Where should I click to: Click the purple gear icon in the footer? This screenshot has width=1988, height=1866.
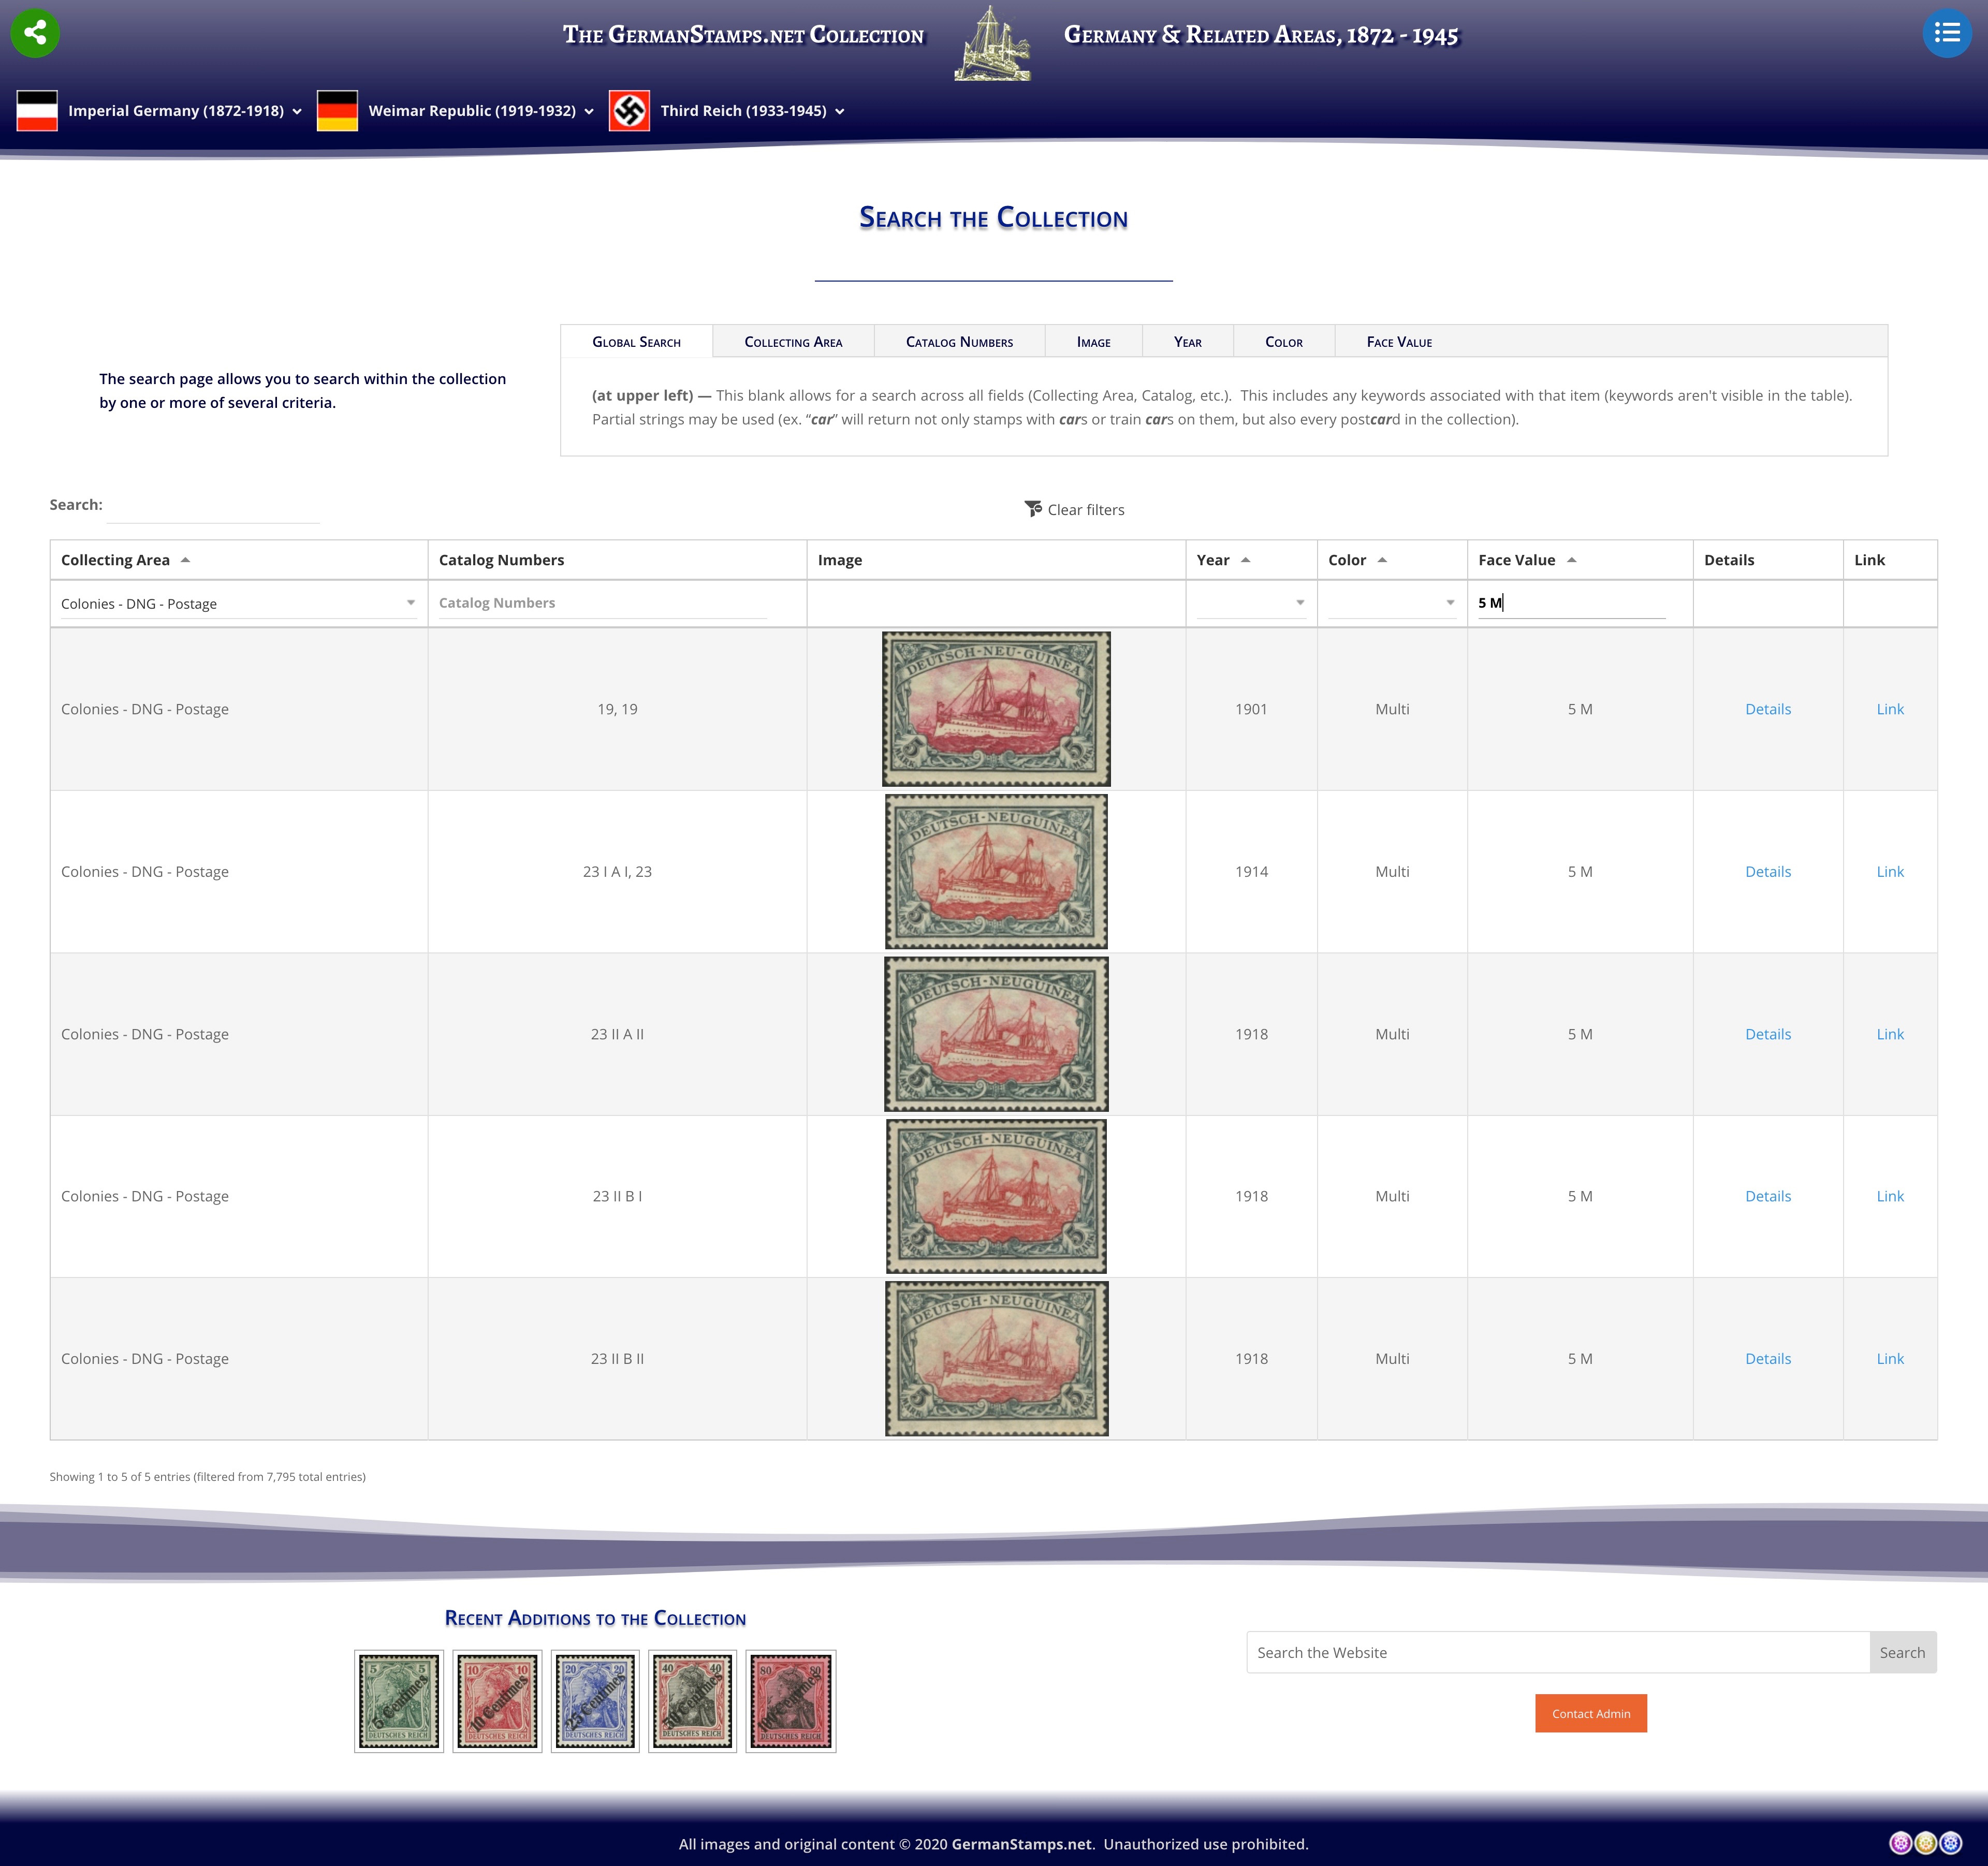click(x=1901, y=1843)
